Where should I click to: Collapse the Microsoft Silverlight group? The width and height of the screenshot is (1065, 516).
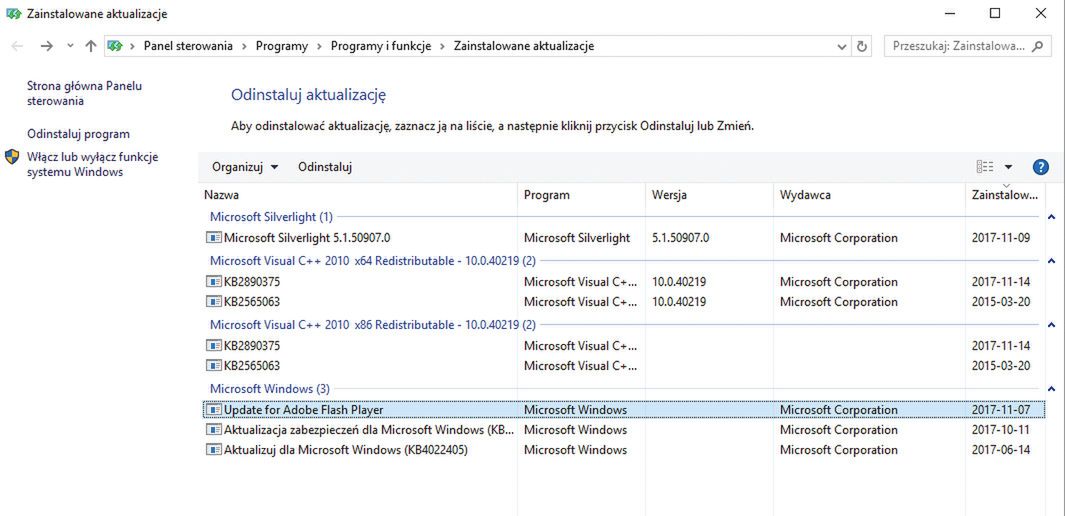(x=1050, y=217)
